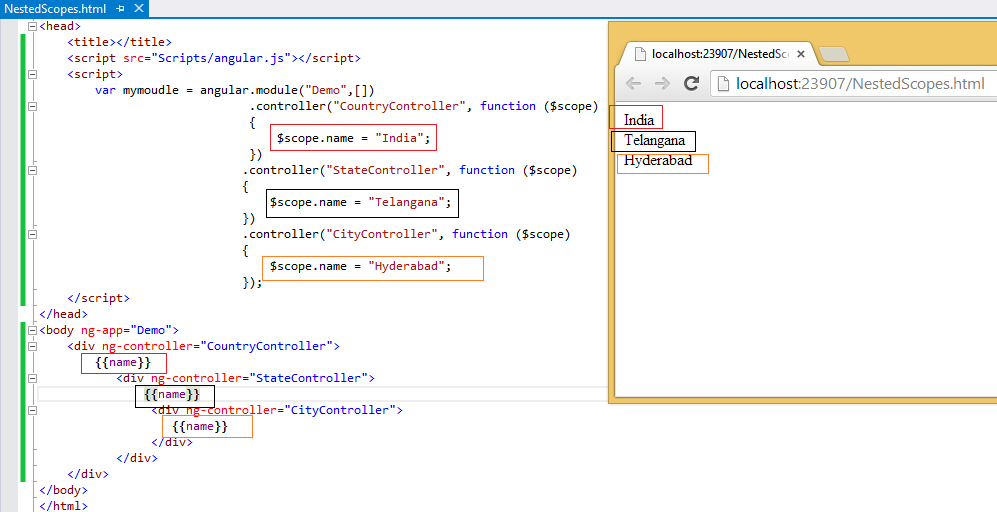Click the browser back arrow
Image resolution: width=997 pixels, height=512 pixels.
(x=633, y=83)
